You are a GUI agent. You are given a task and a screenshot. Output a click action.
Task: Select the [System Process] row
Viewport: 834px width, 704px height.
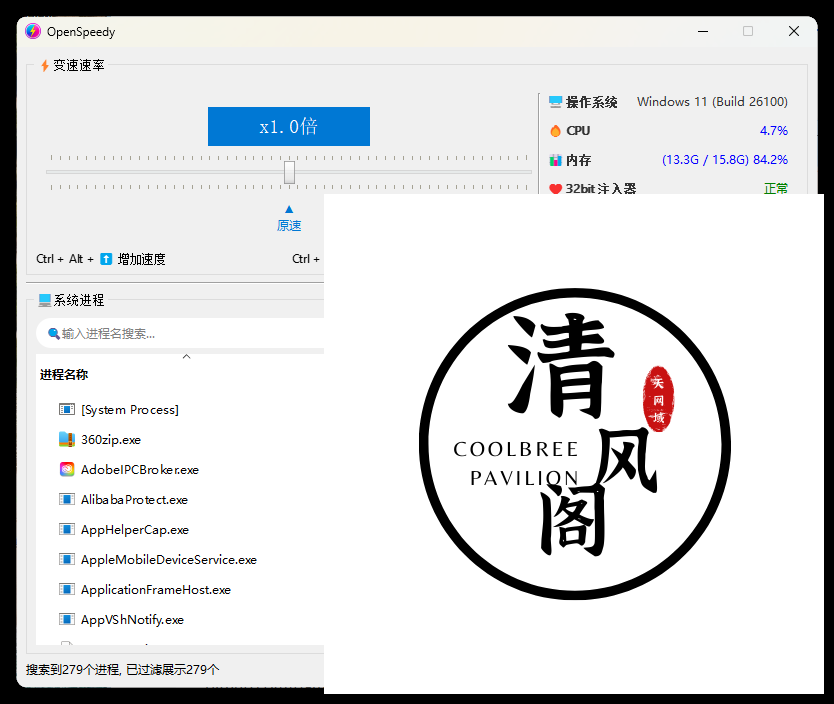point(181,409)
